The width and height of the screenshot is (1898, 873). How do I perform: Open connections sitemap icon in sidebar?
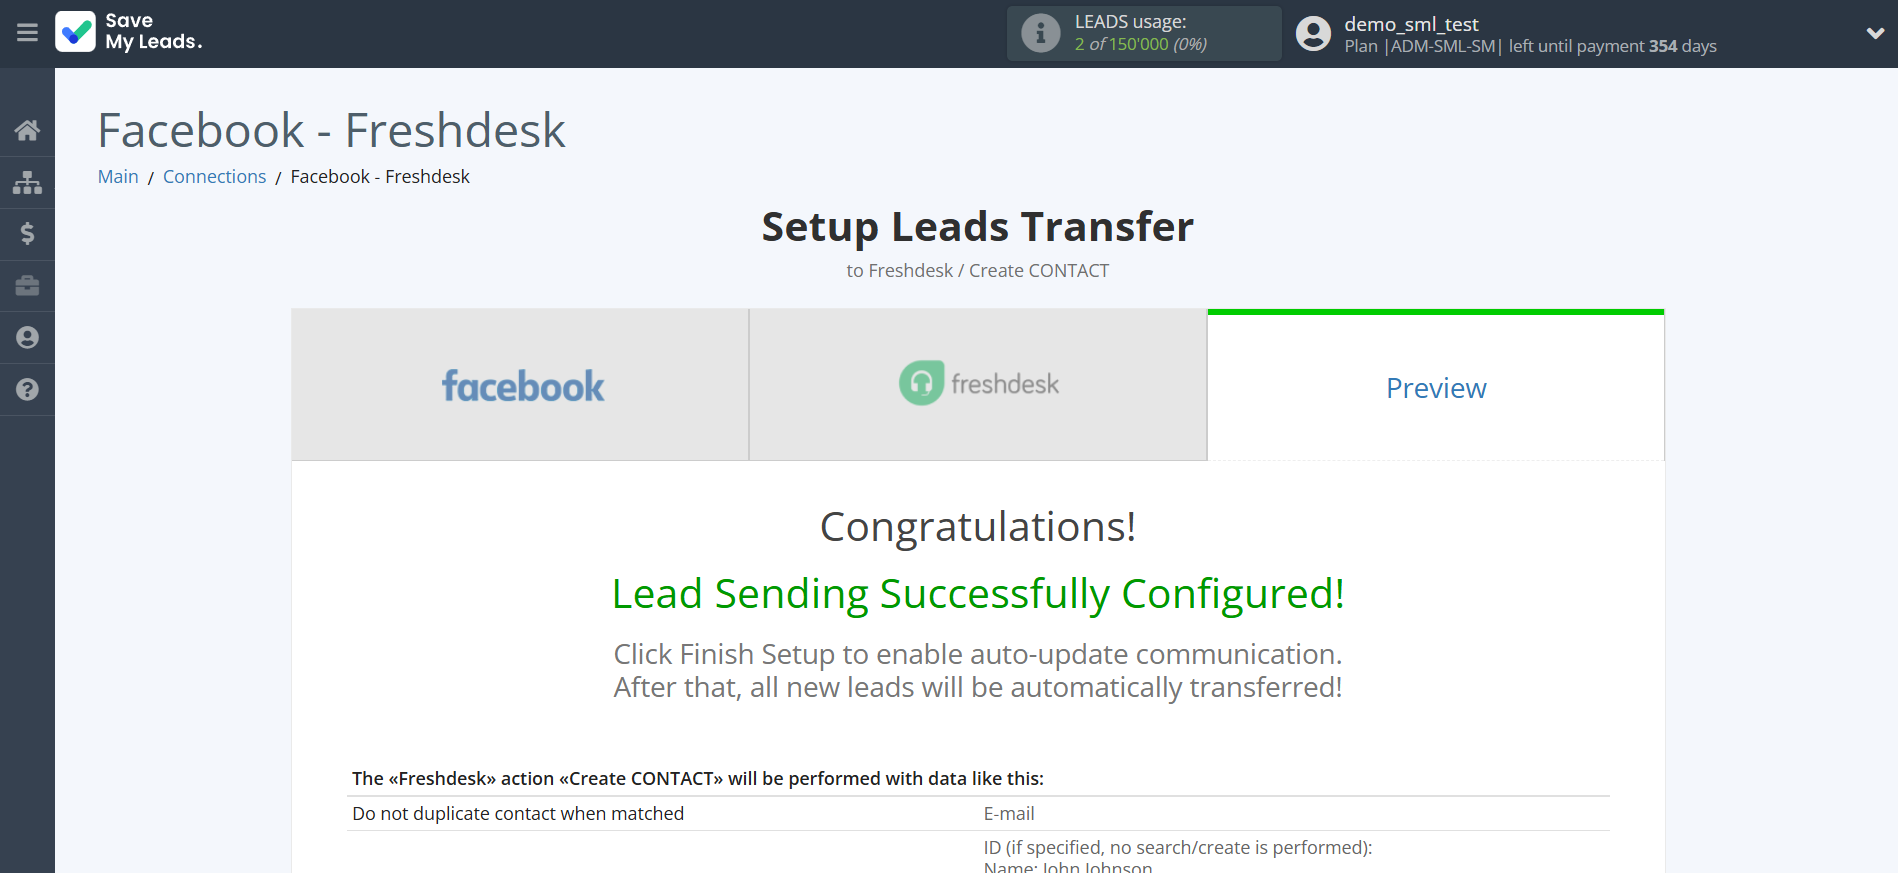click(x=27, y=182)
